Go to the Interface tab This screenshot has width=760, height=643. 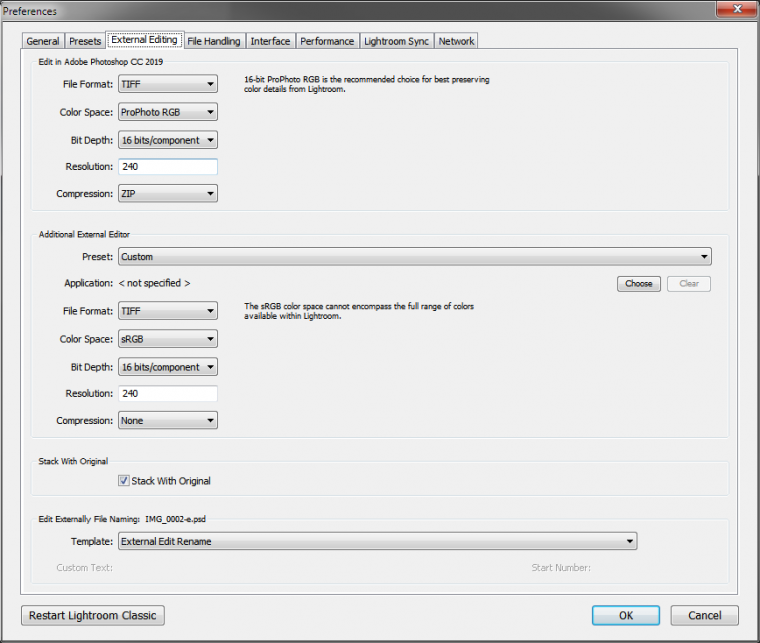point(270,41)
